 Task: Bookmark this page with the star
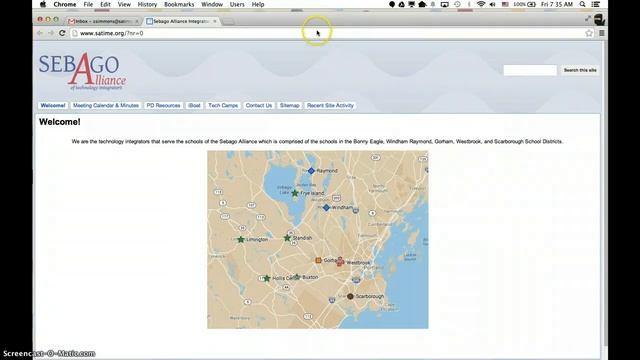coord(589,33)
